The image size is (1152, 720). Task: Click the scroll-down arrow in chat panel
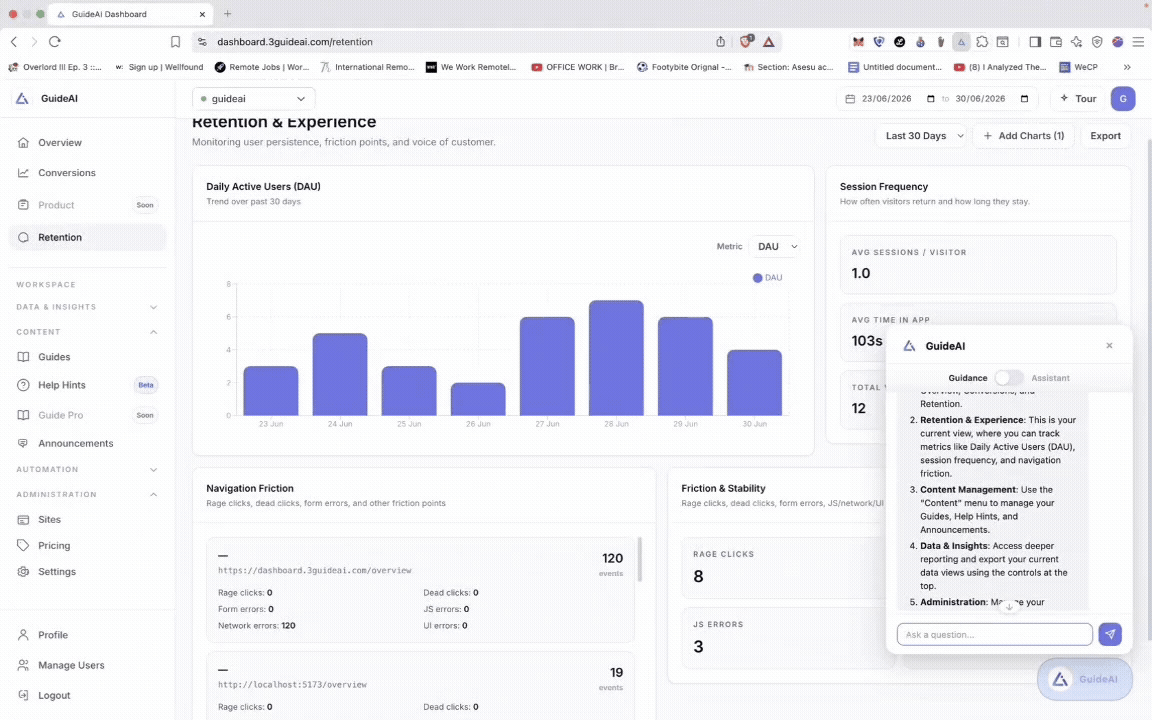tap(1009, 607)
